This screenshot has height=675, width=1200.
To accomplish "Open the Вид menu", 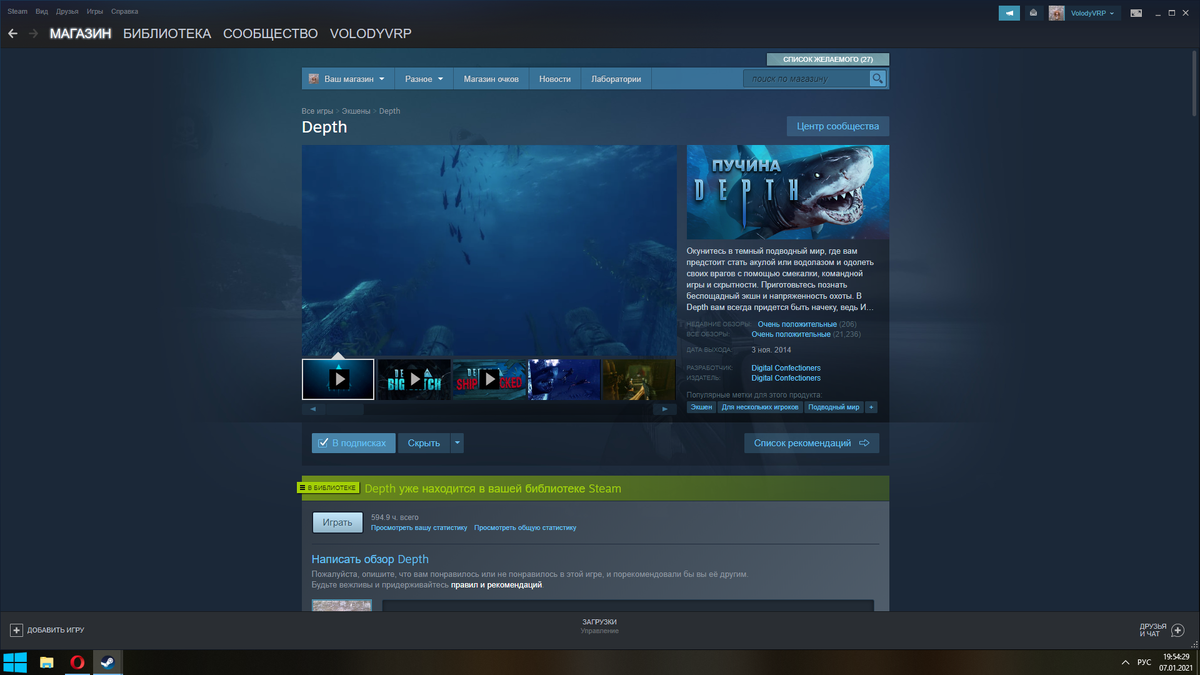I will tap(41, 11).
